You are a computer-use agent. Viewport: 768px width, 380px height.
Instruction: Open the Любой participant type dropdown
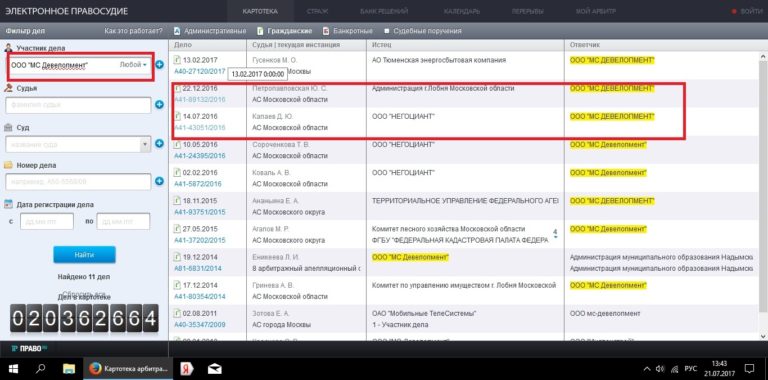tap(133, 65)
